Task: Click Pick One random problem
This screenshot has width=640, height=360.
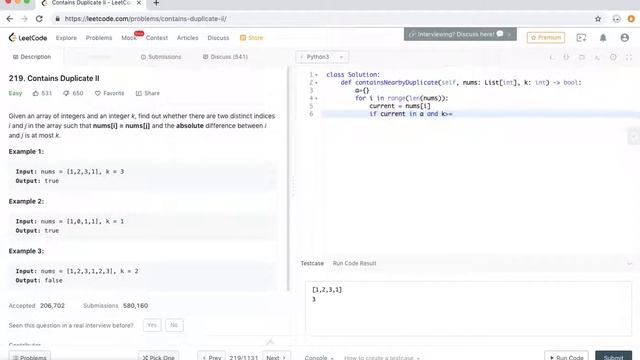Action: [158, 356]
